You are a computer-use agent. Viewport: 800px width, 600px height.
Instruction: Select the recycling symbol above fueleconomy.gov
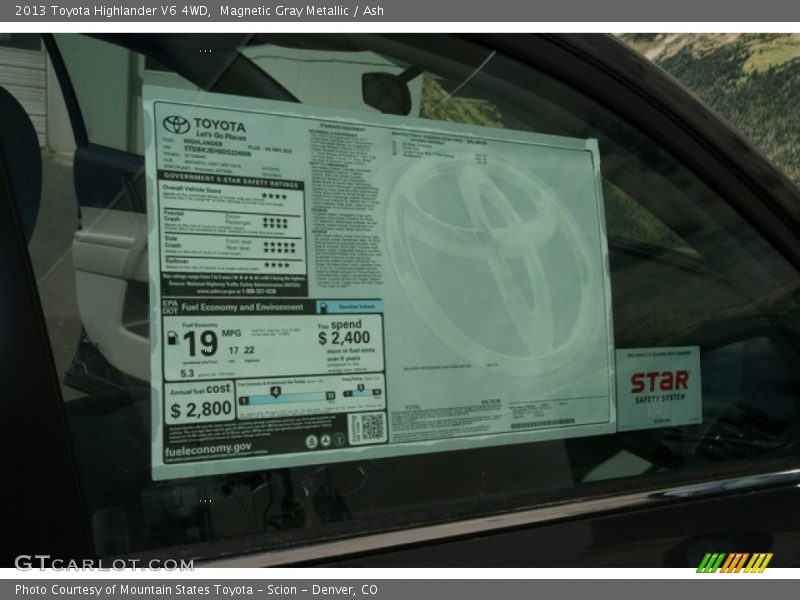(x=326, y=439)
